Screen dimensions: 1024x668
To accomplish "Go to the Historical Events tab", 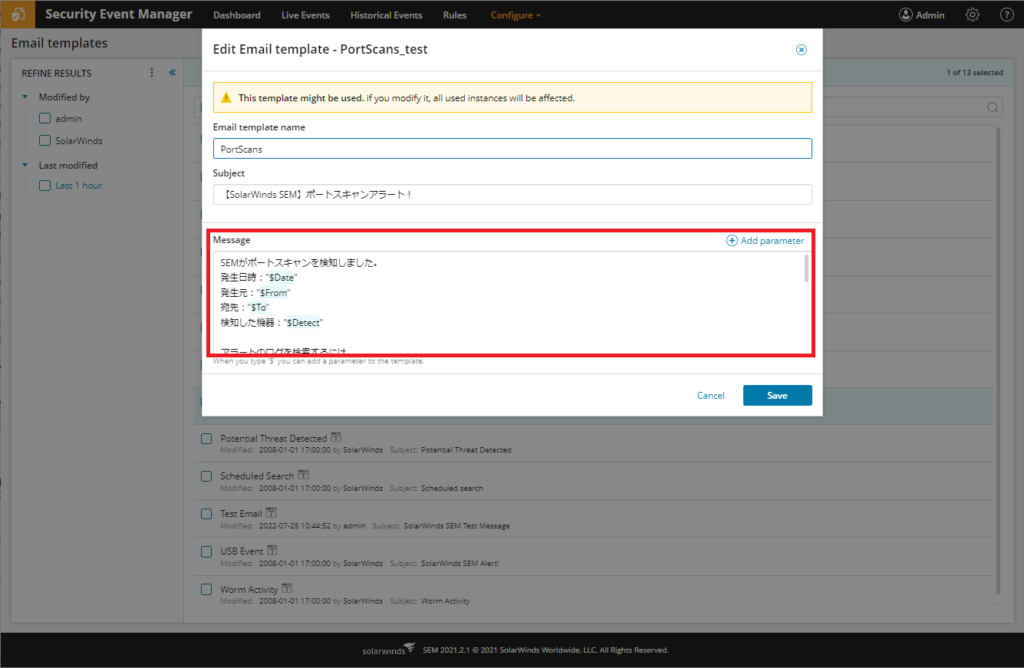I will coord(386,15).
